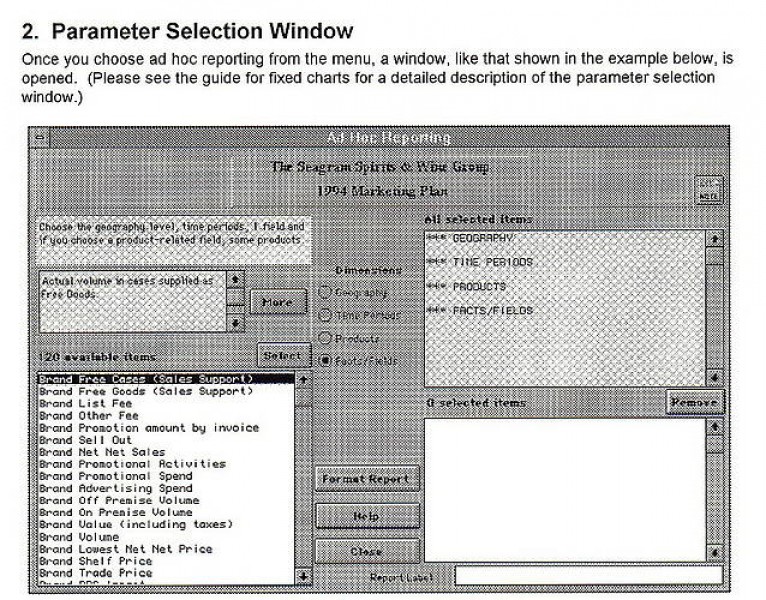Expand the GEOGRAPHY entry in selected items
The image size is (766, 600).
tap(470, 239)
